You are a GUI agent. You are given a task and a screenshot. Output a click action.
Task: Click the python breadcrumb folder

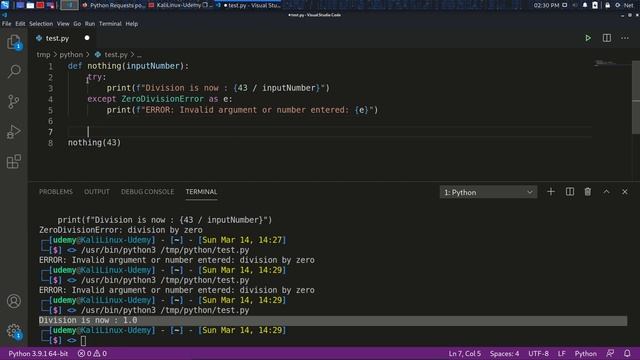point(71,54)
